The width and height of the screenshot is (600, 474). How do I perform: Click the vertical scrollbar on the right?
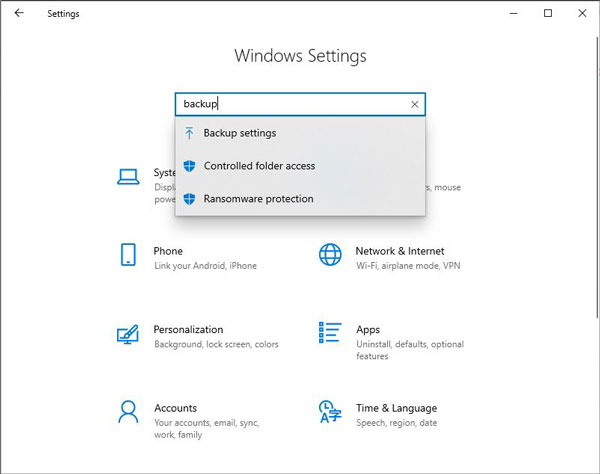click(x=597, y=178)
